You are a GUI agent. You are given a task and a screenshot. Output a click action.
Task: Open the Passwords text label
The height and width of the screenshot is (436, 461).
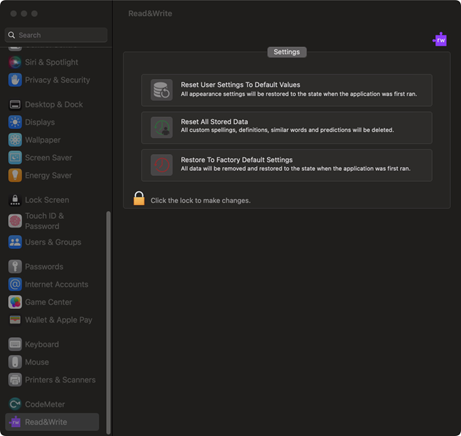(44, 267)
